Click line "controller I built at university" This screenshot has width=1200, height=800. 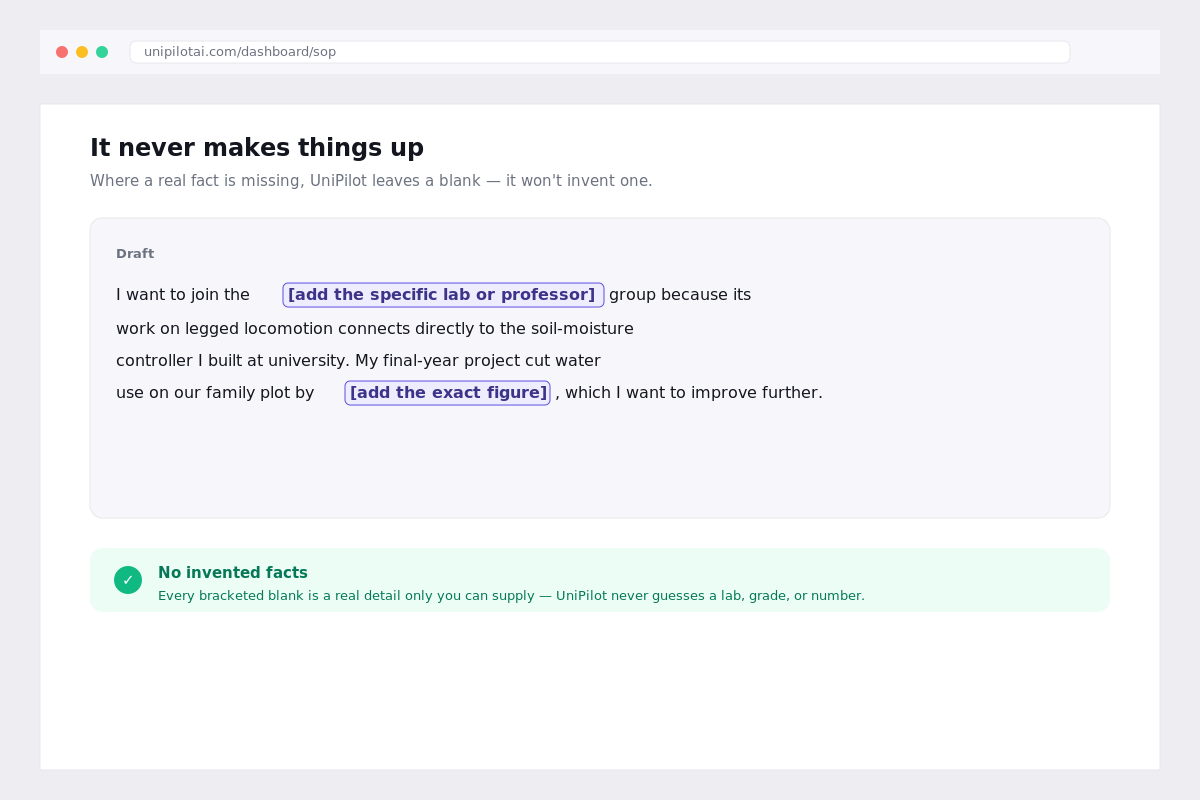point(358,361)
